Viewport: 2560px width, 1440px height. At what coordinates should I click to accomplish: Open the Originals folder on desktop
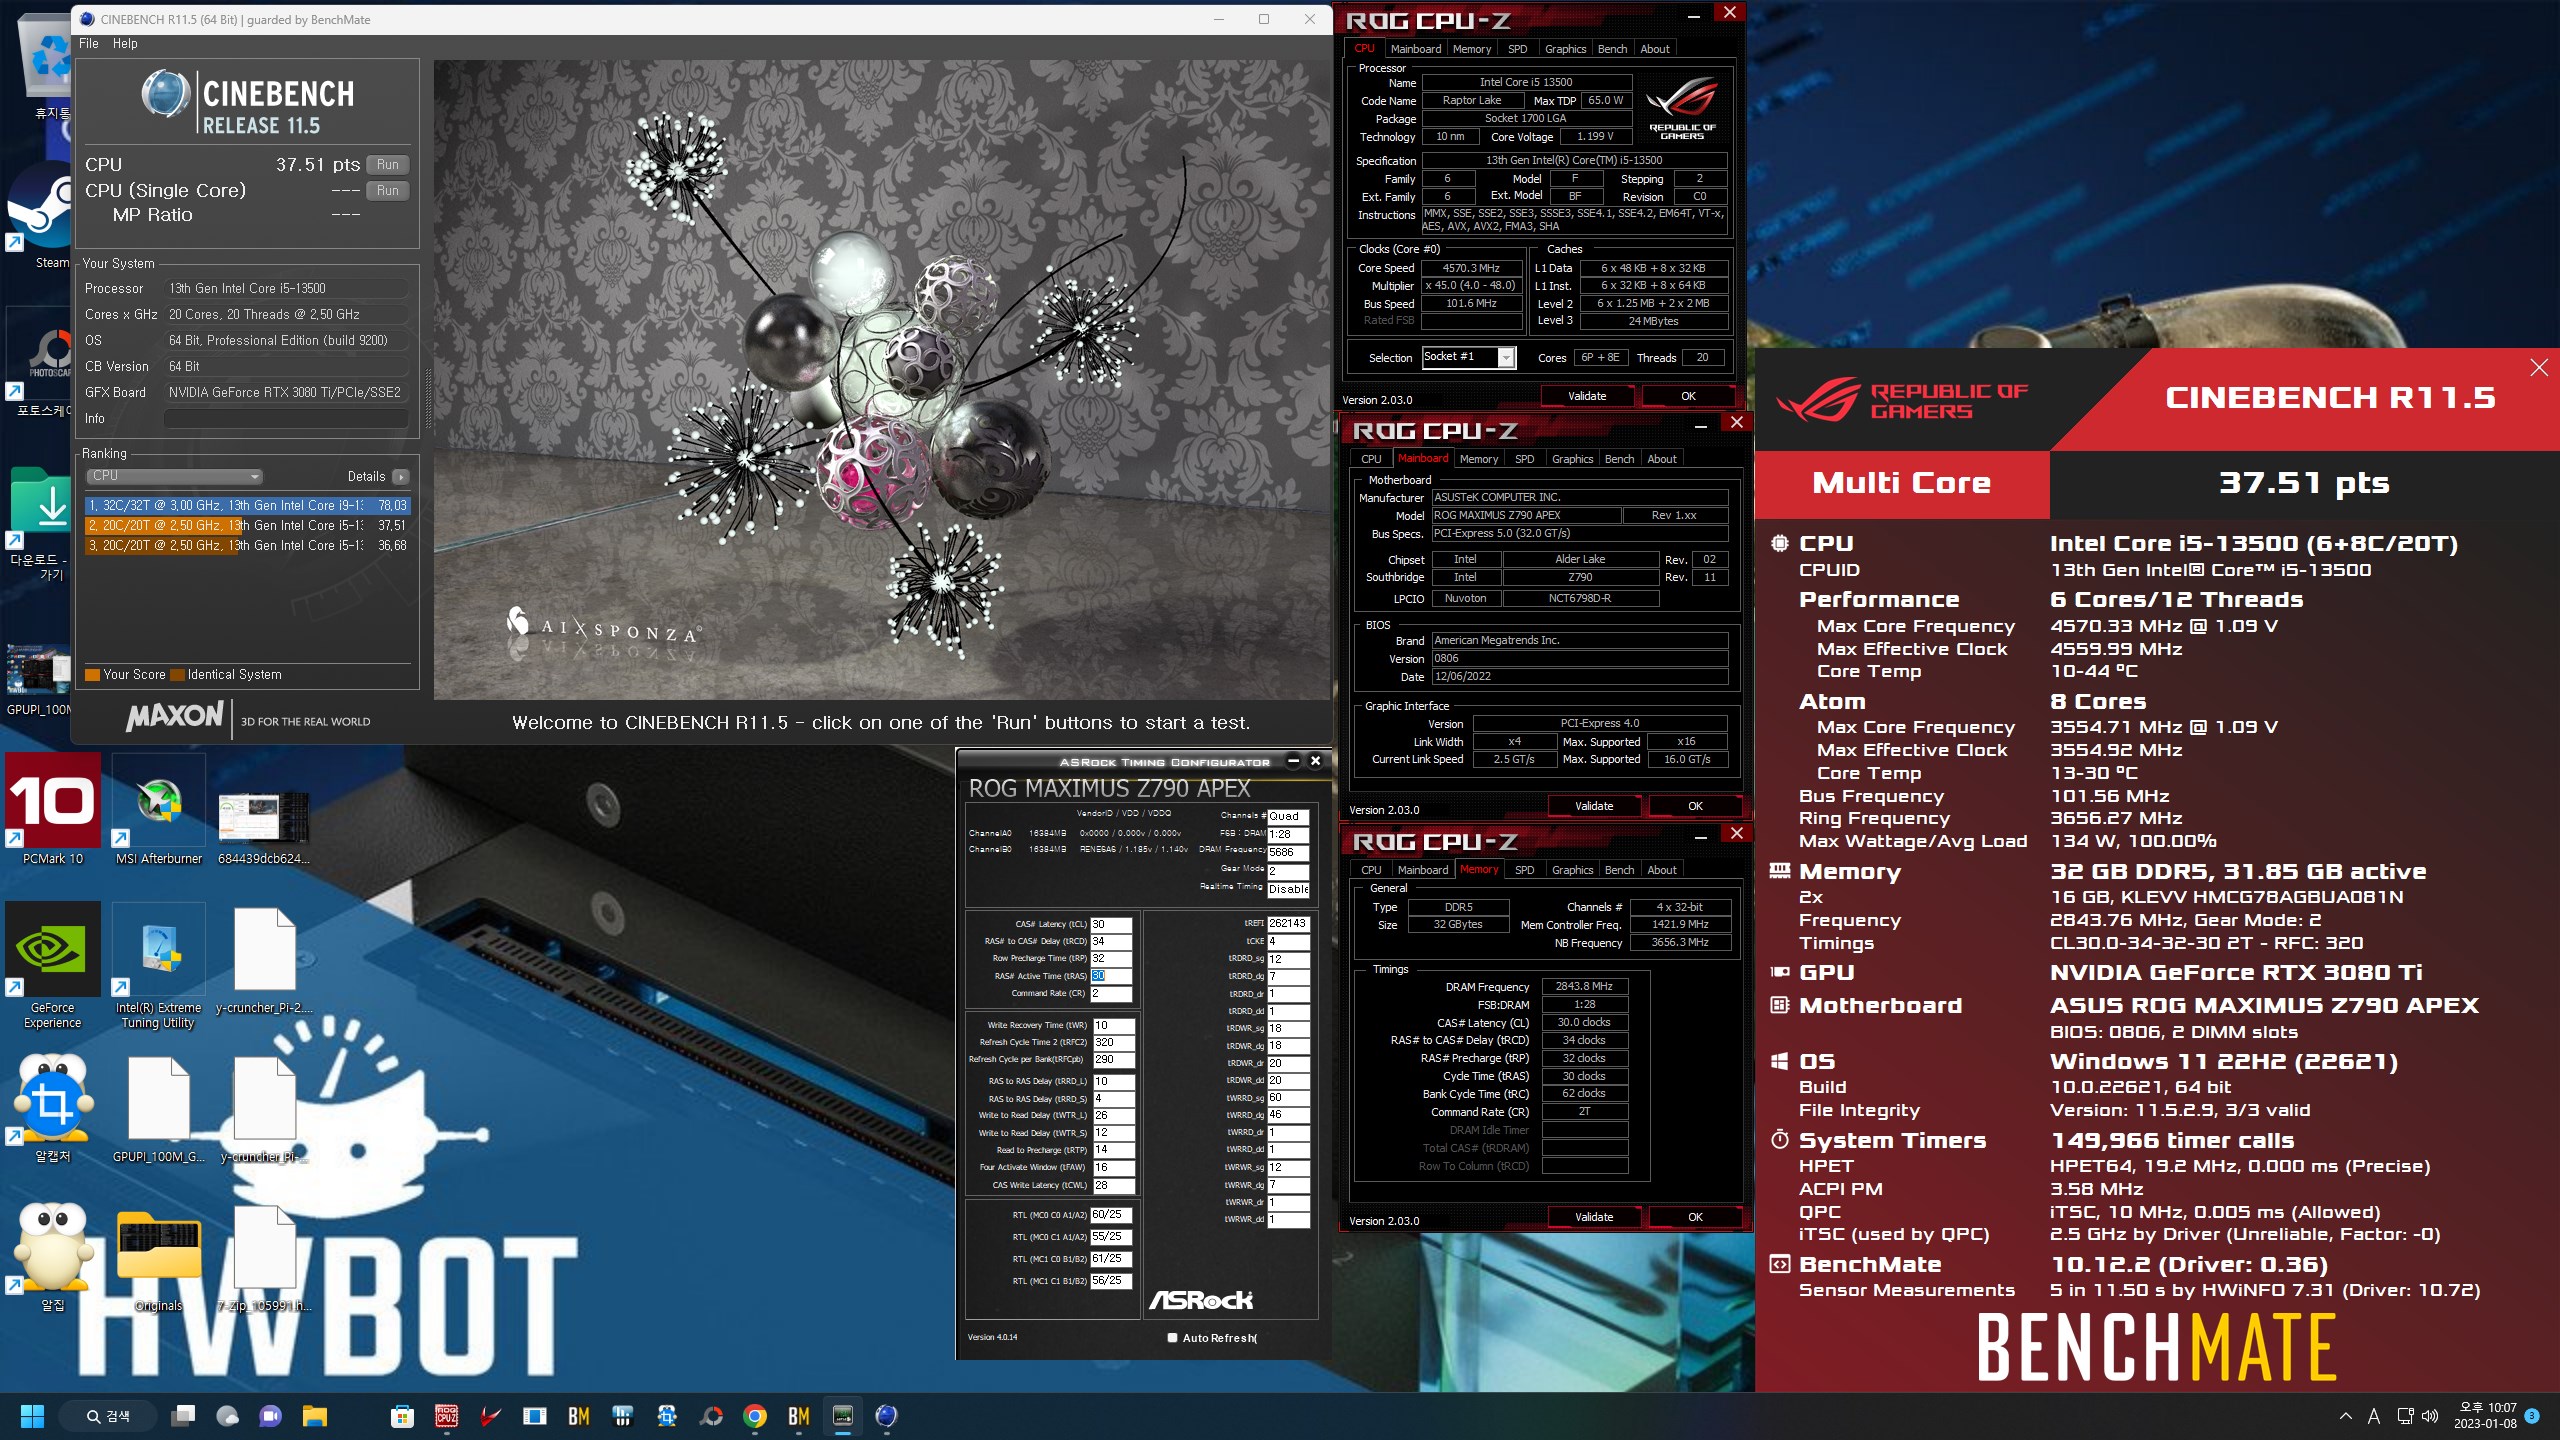(x=159, y=1258)
